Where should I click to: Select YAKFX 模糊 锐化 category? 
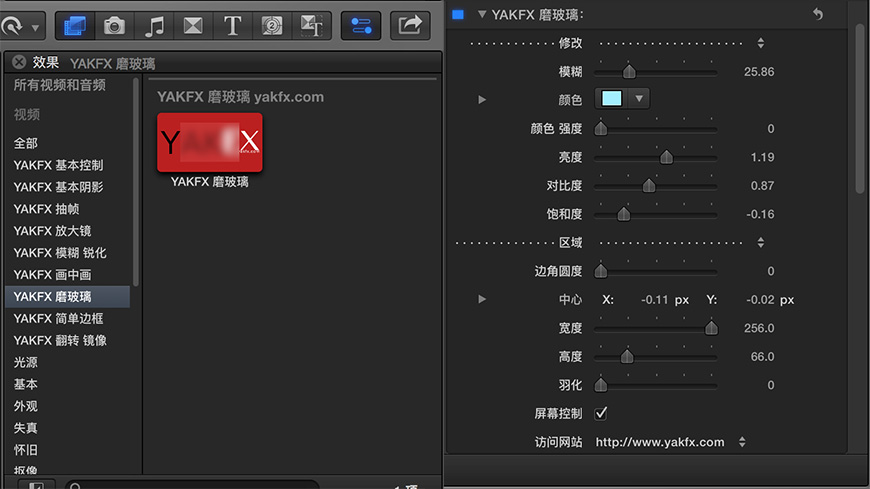tap(60, 253)
